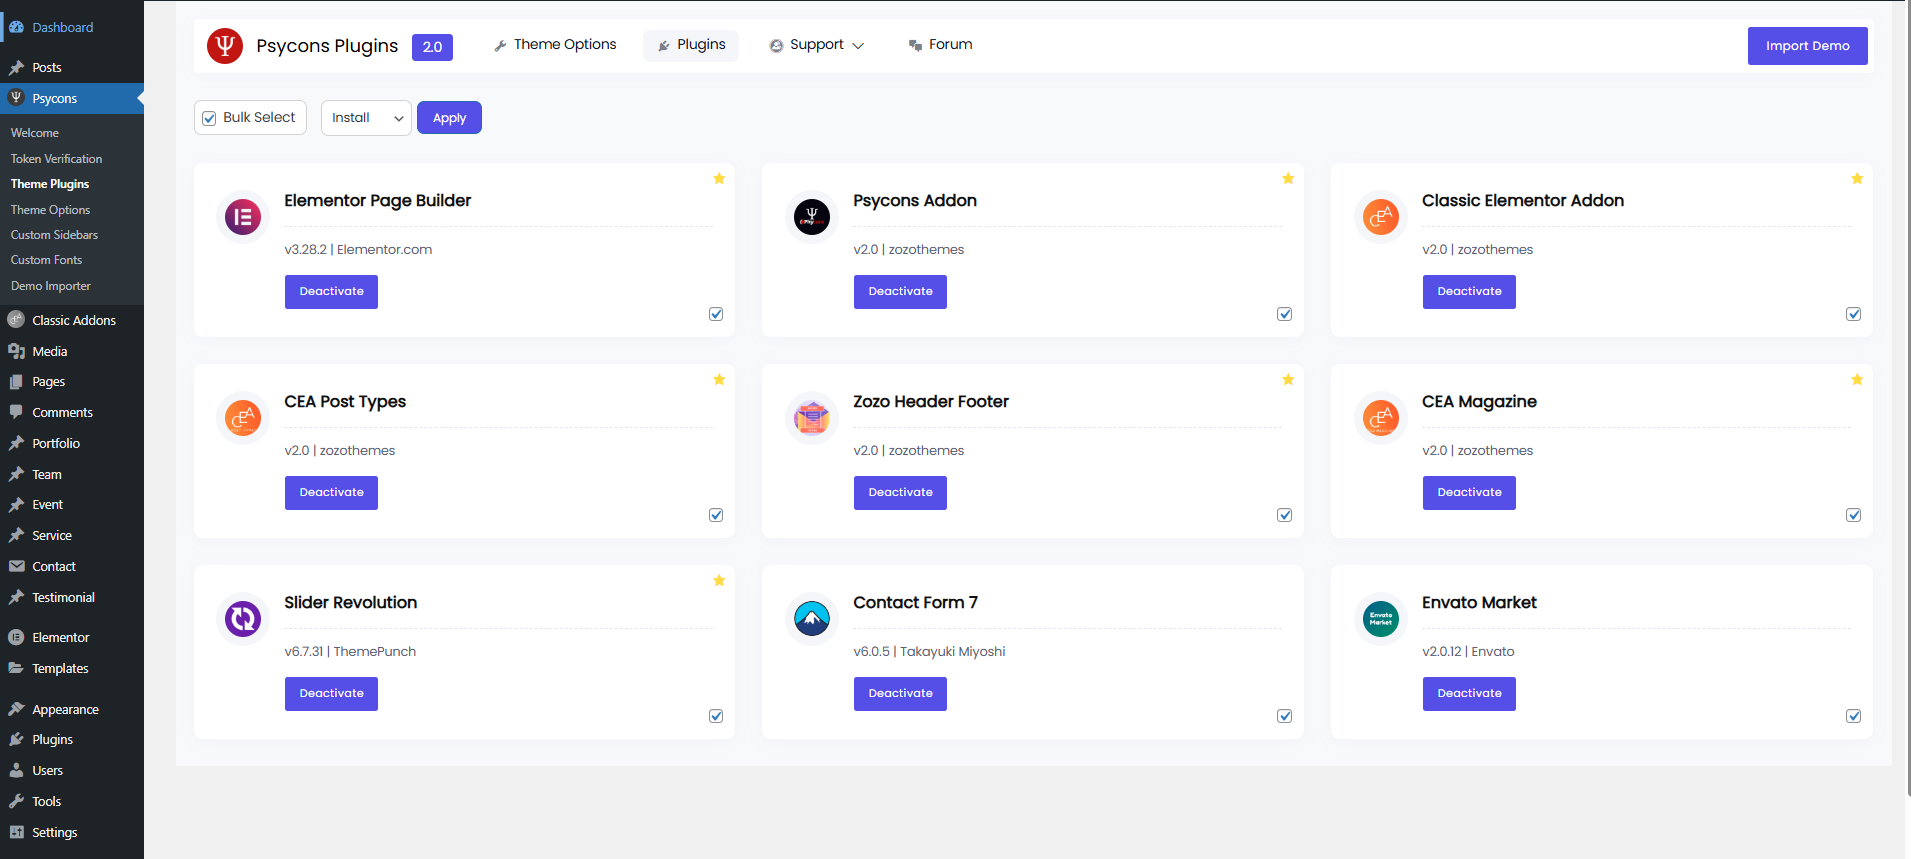Click the Zozo Header Footer plugin icon
The image size is (1911, 859).
click(x=812, y=418)
